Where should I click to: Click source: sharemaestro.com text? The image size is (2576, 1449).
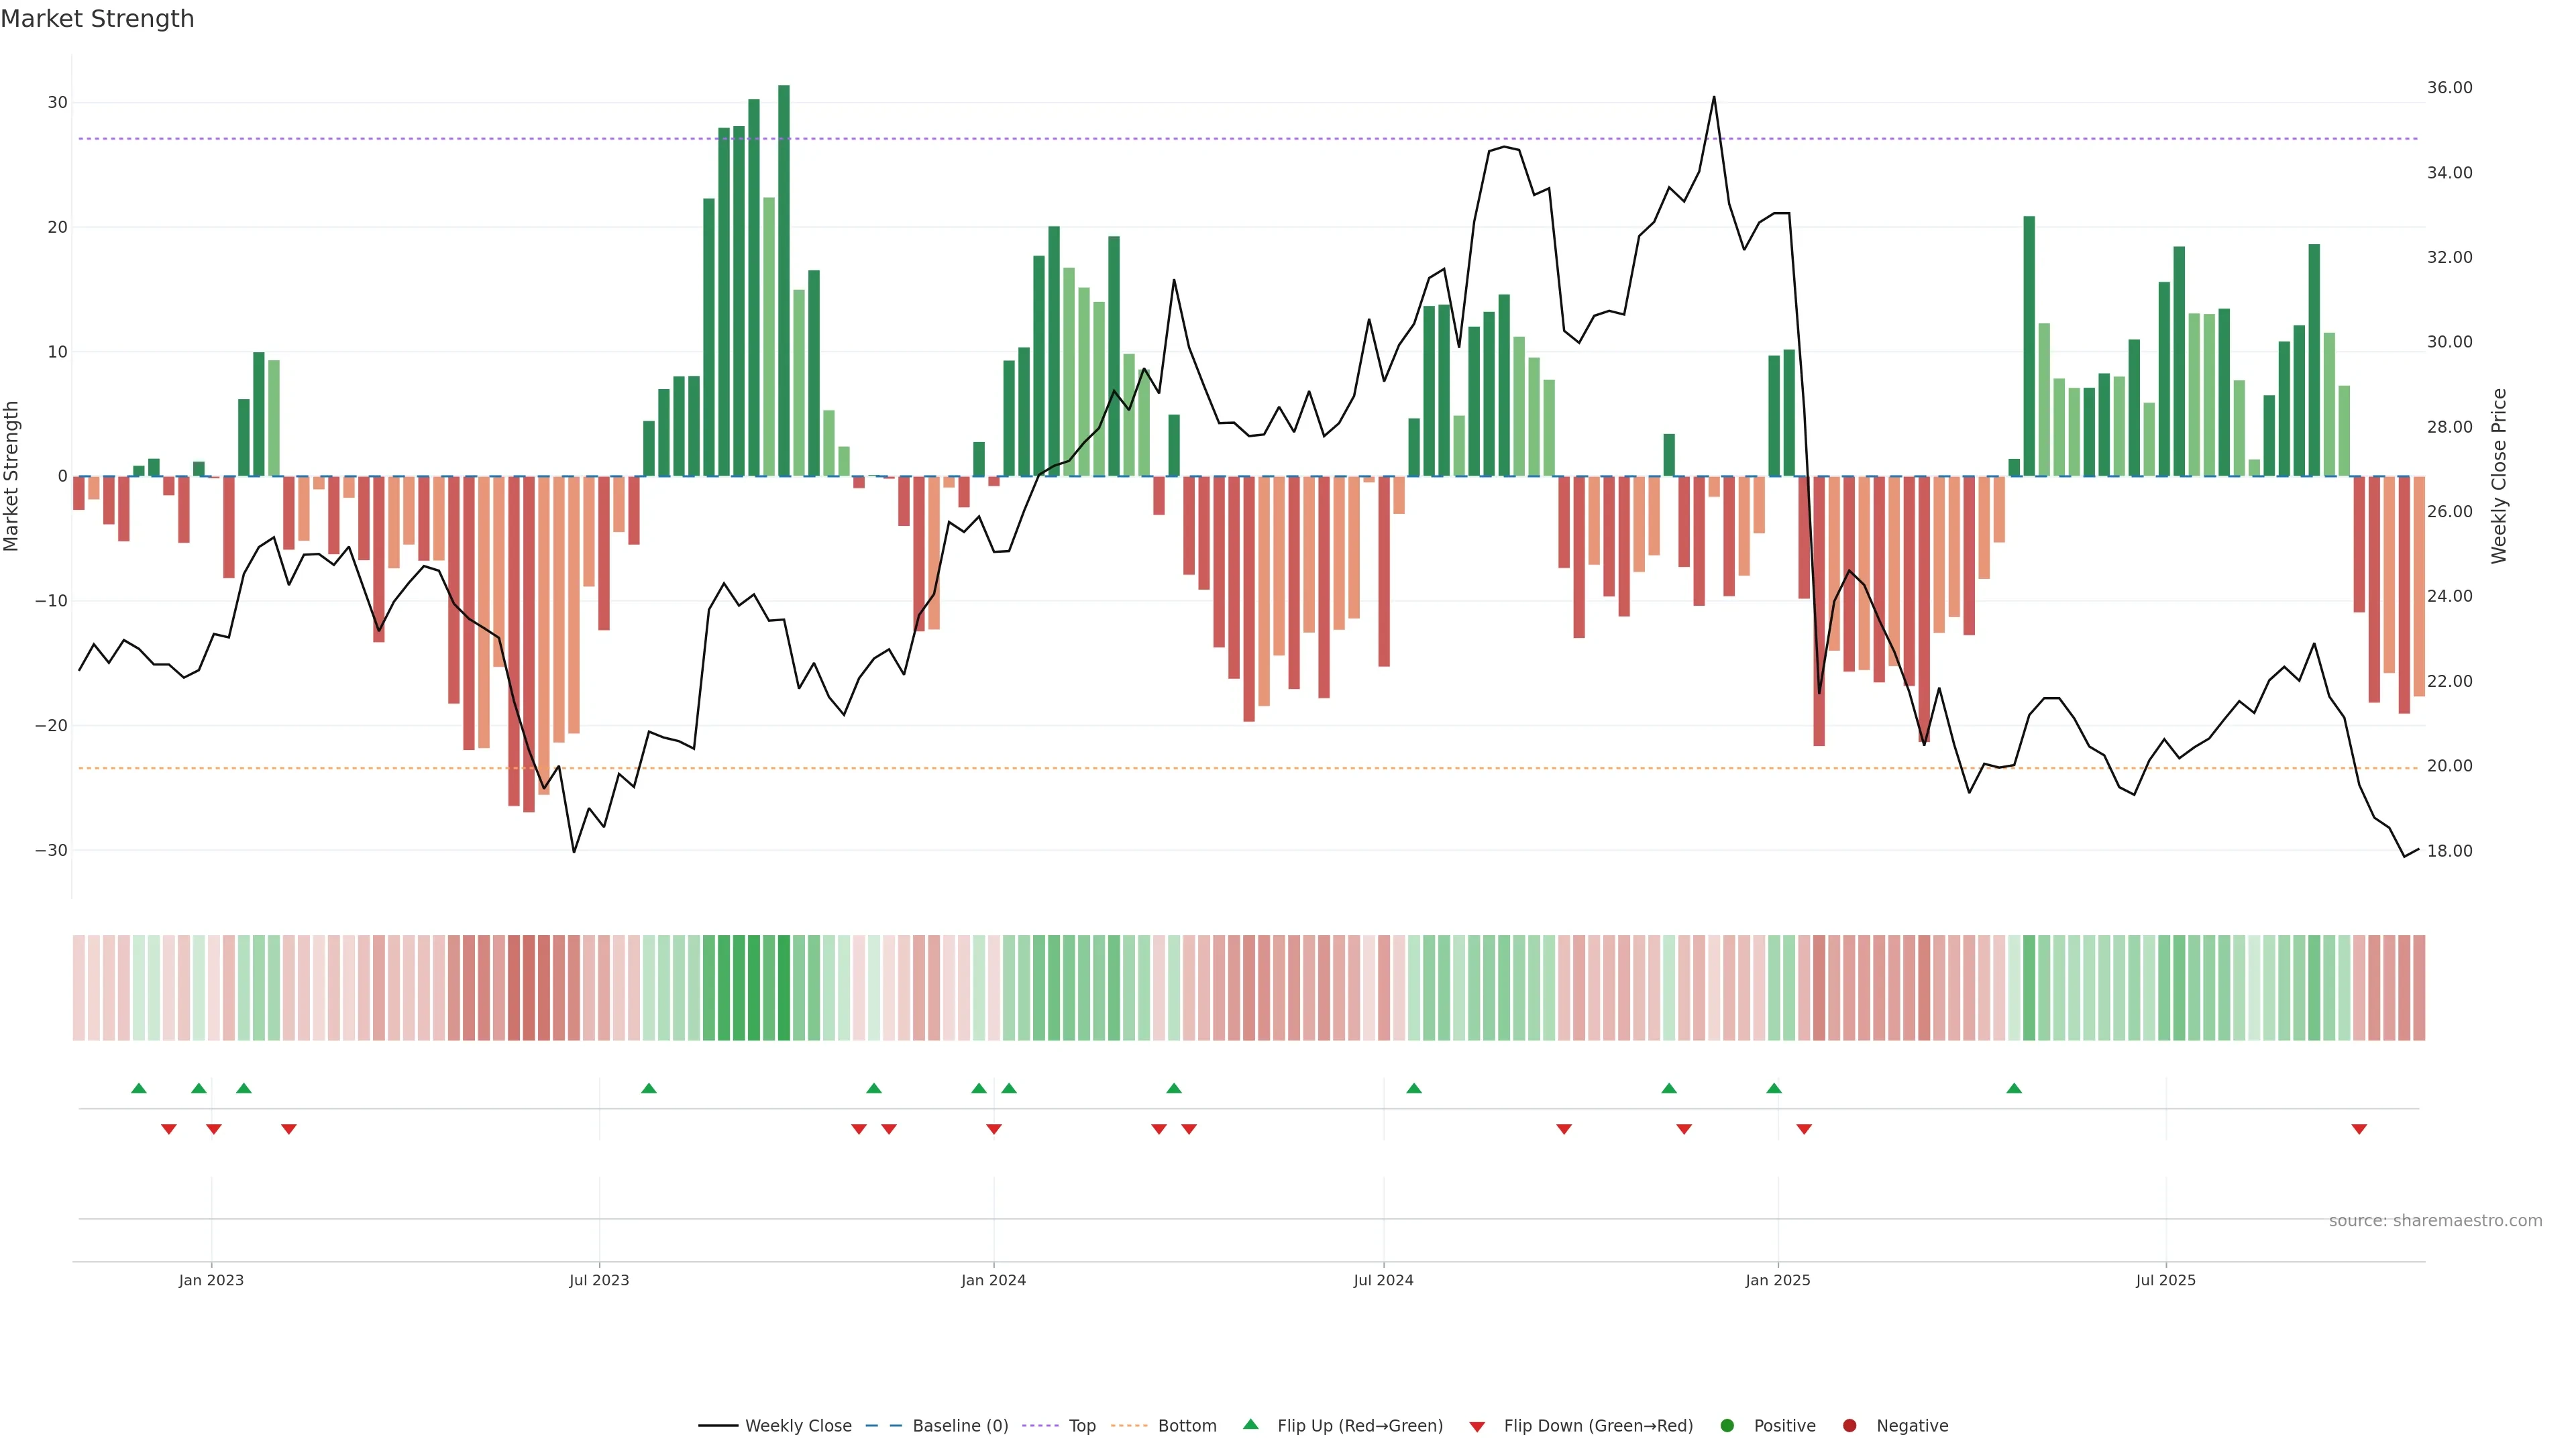[2435, 1220]
